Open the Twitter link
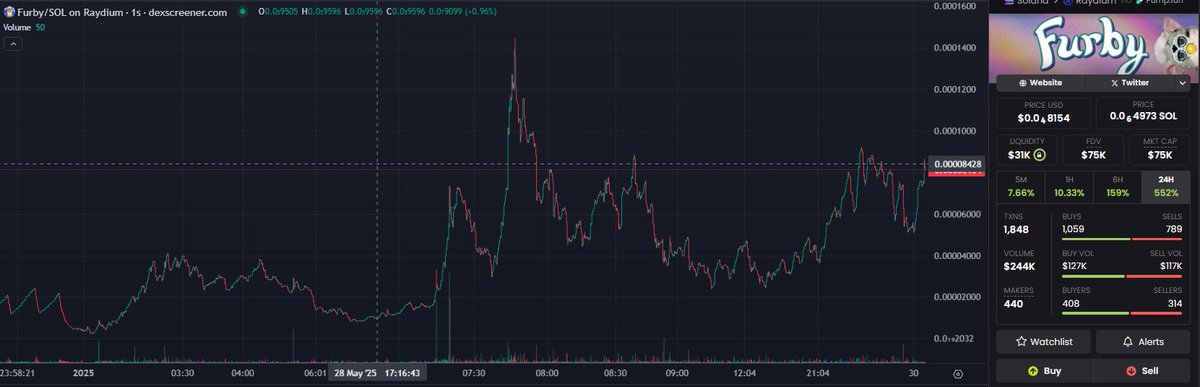 click(x=1130, y=83)
